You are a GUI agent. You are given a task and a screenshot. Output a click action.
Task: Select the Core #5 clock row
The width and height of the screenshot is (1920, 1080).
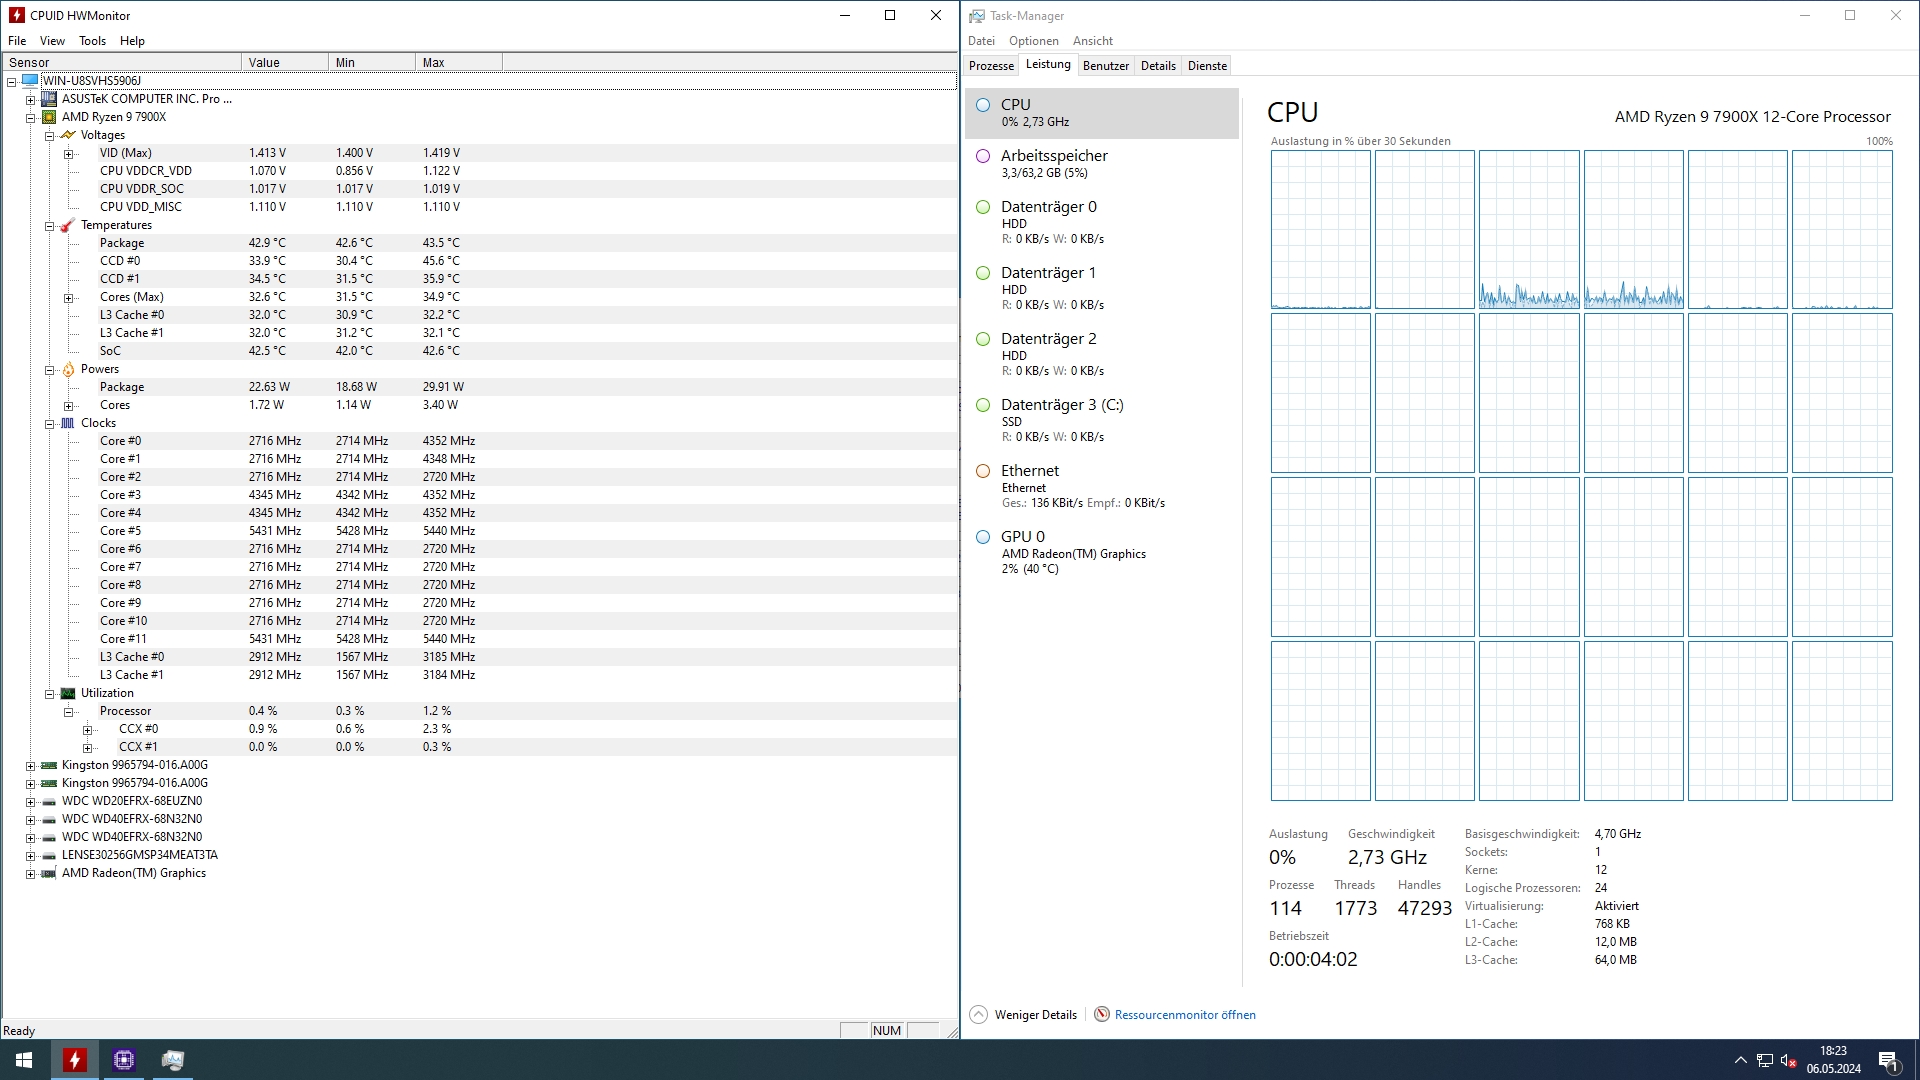120,531
